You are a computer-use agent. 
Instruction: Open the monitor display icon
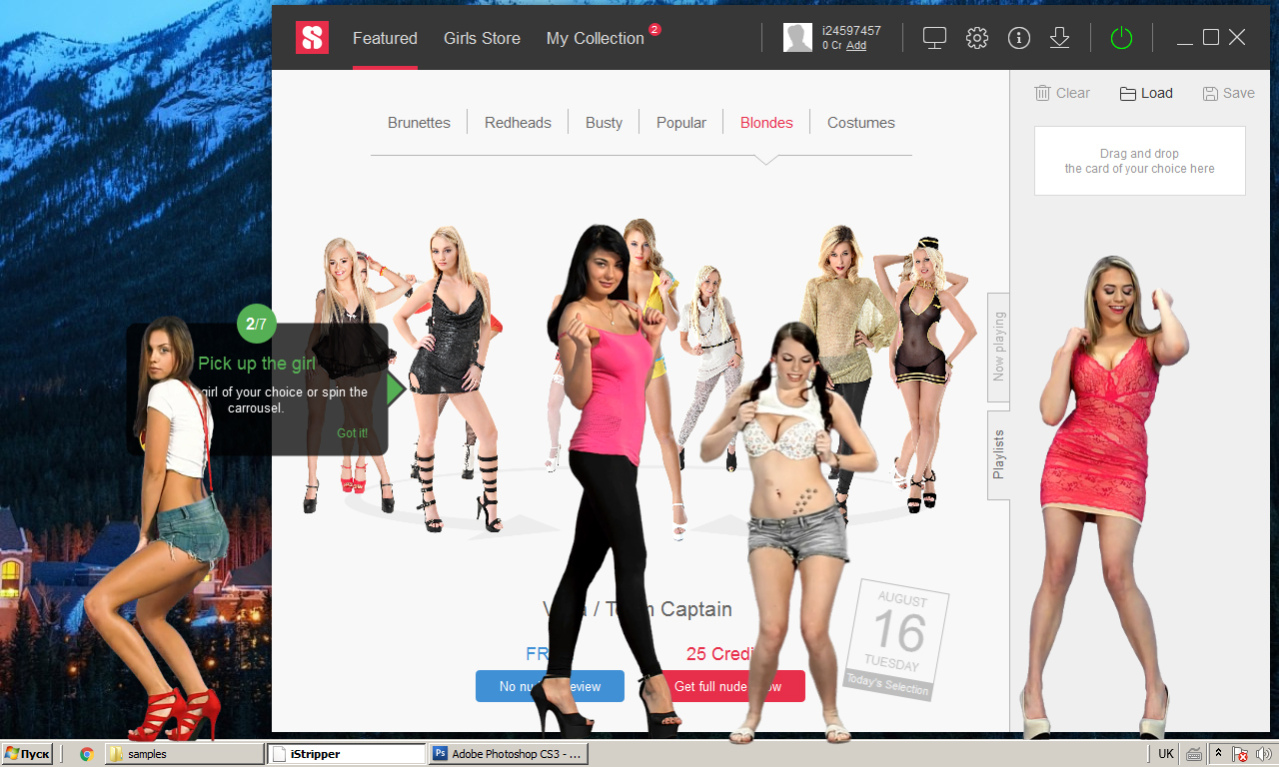click(934, 38)
